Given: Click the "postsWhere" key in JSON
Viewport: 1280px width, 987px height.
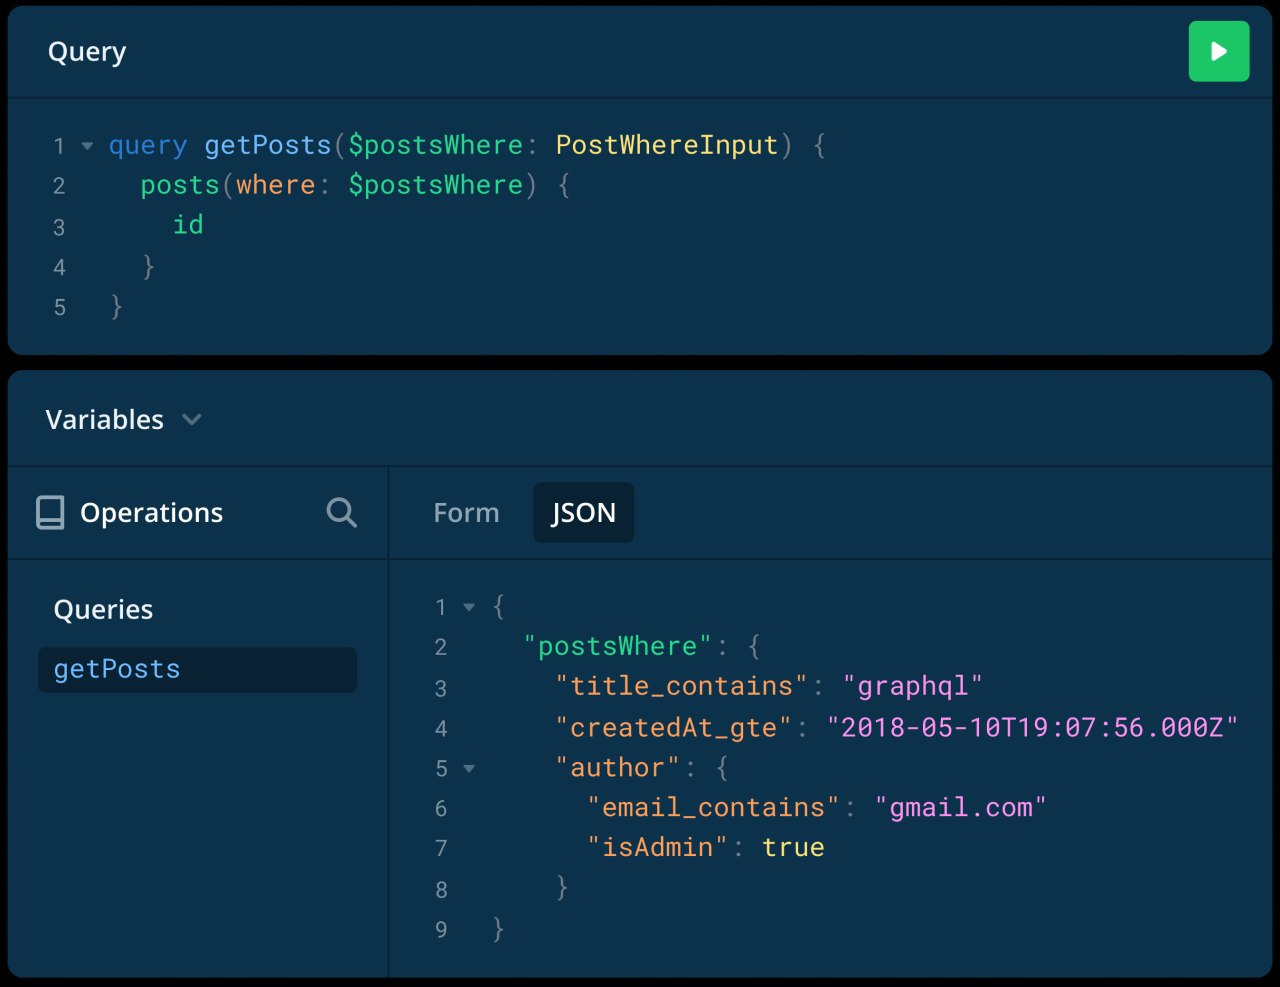Looking at the screenshot, I should pos(618,646).
